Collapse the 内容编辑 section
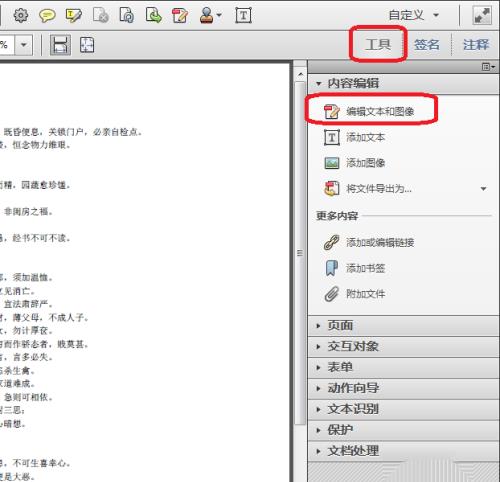The image size is (500, 482). [403, 83]
